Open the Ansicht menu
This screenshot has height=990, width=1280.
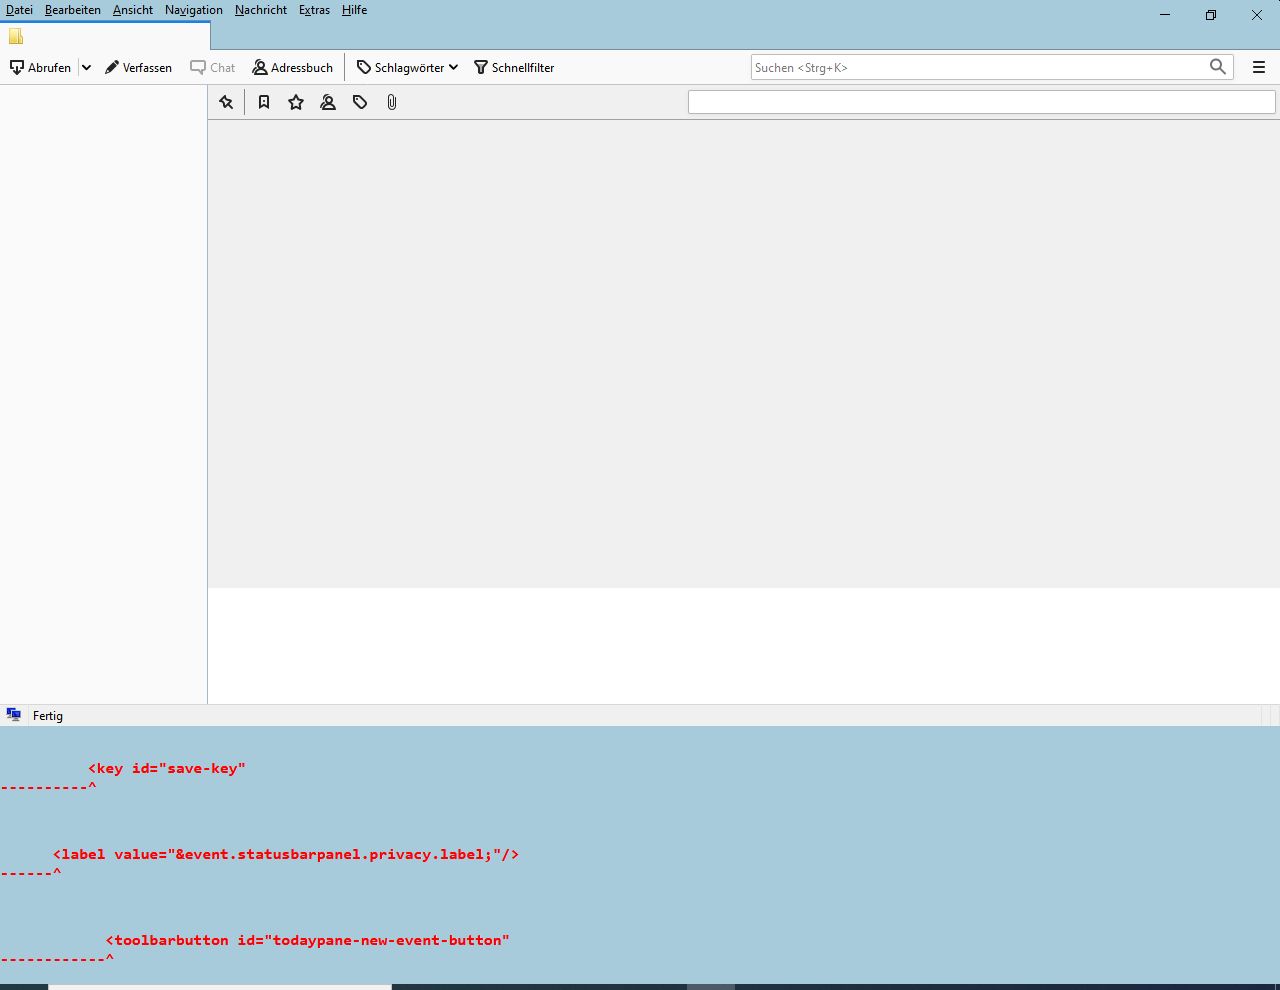pos(133,10)
